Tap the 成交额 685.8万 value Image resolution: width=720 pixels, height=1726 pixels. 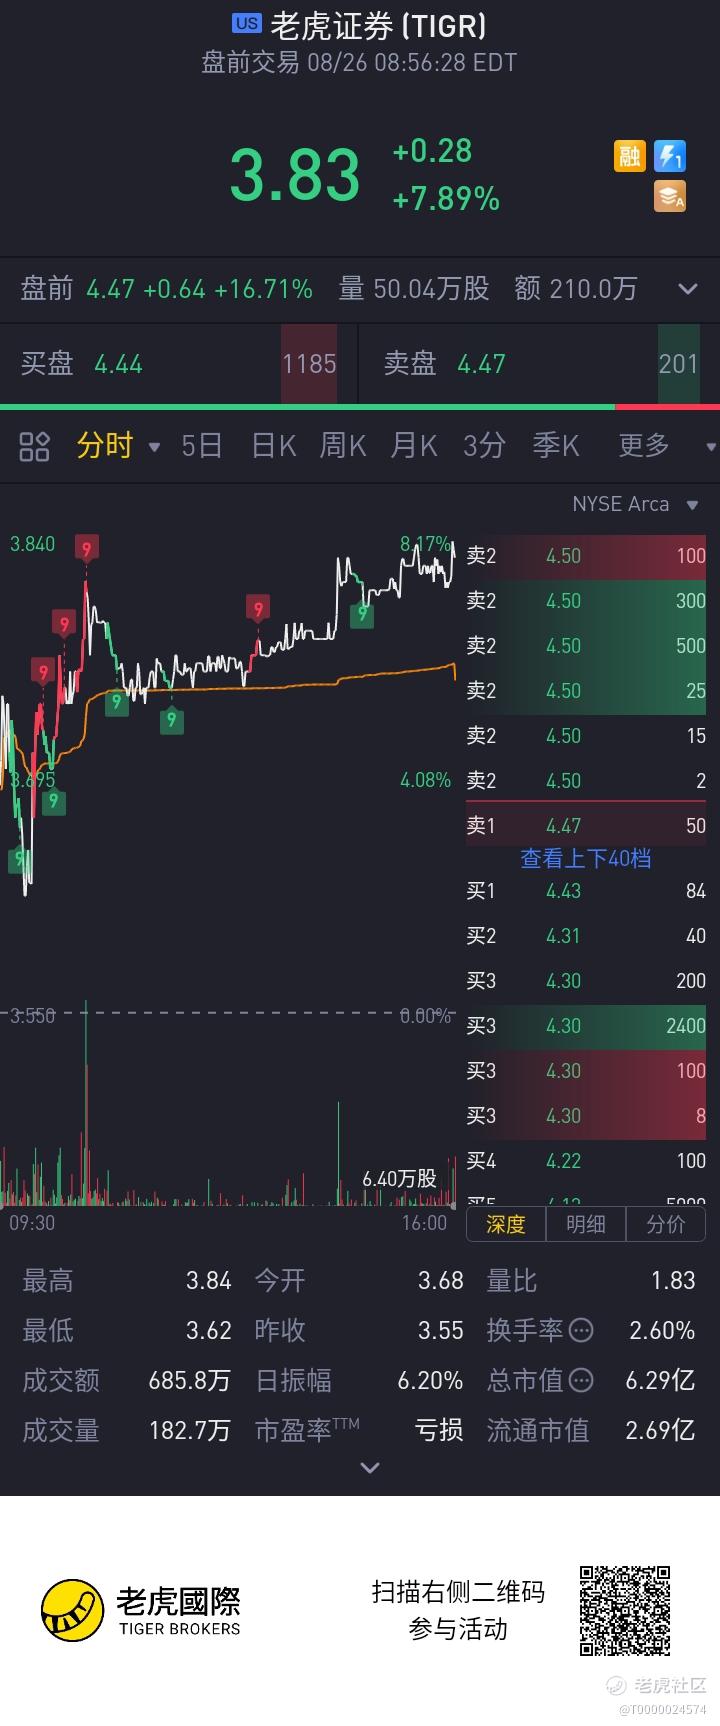pyautogui.click(x=189, y=1381)
